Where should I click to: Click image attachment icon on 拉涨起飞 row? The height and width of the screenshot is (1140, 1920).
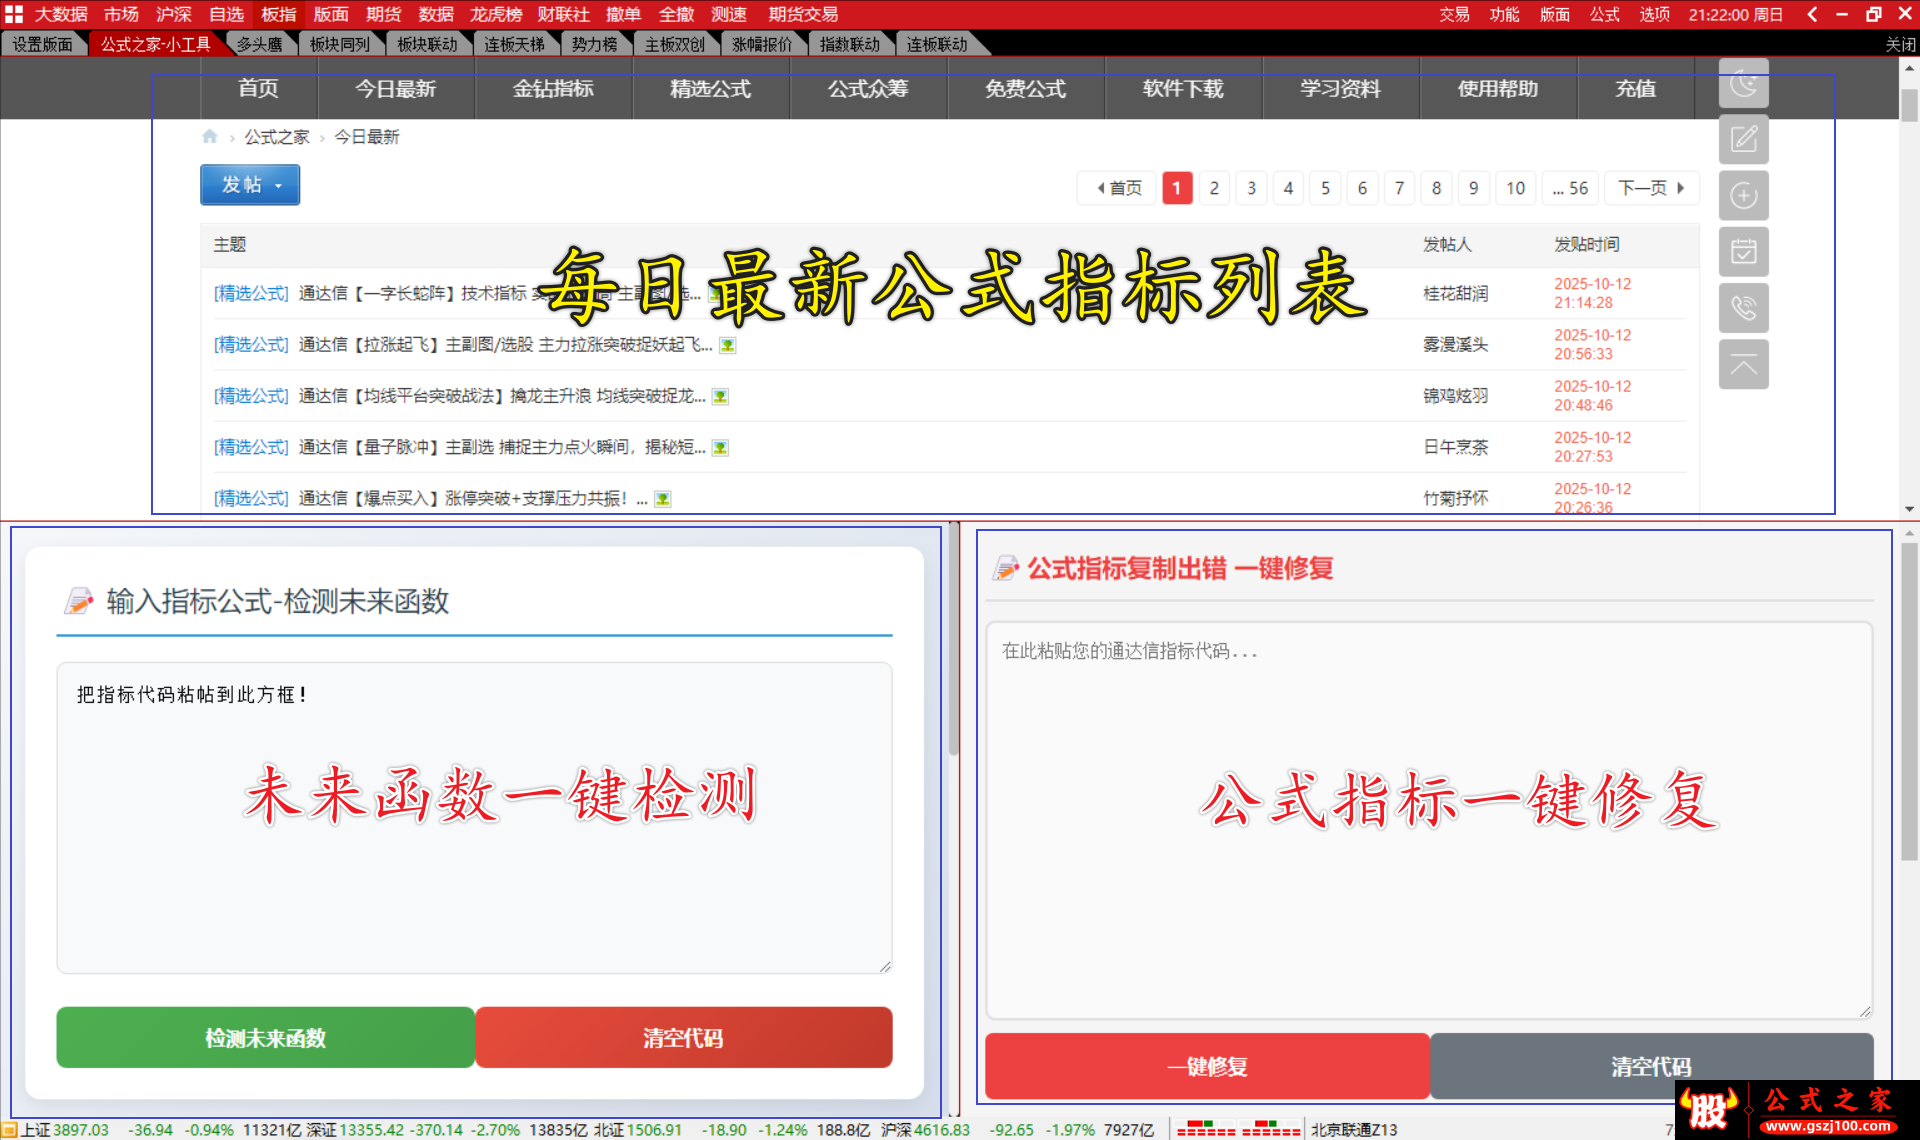pos(728,345)
